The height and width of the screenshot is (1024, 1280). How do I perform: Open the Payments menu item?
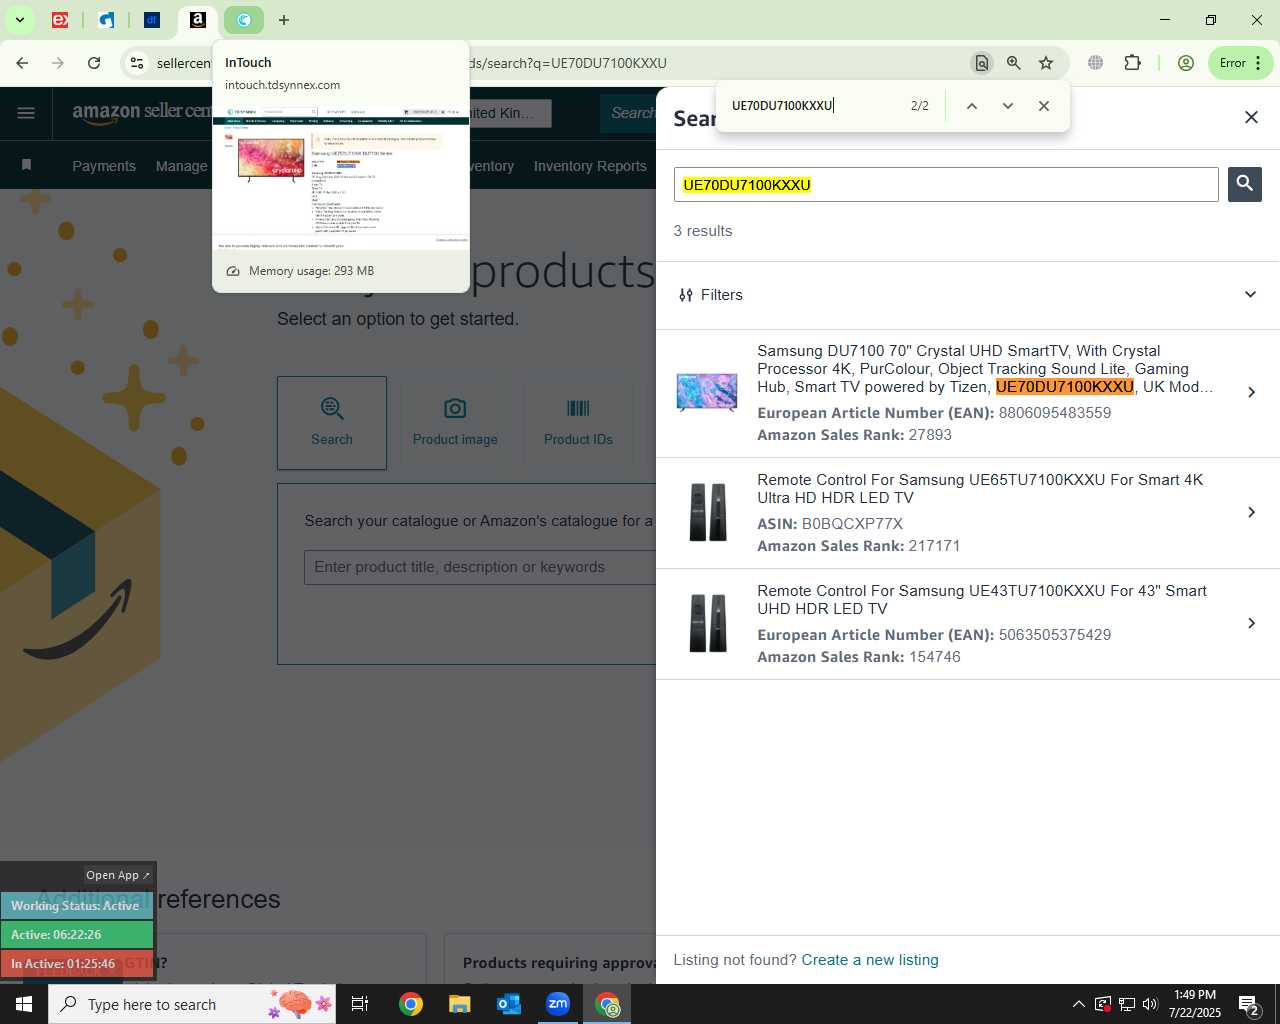point(104,166)
